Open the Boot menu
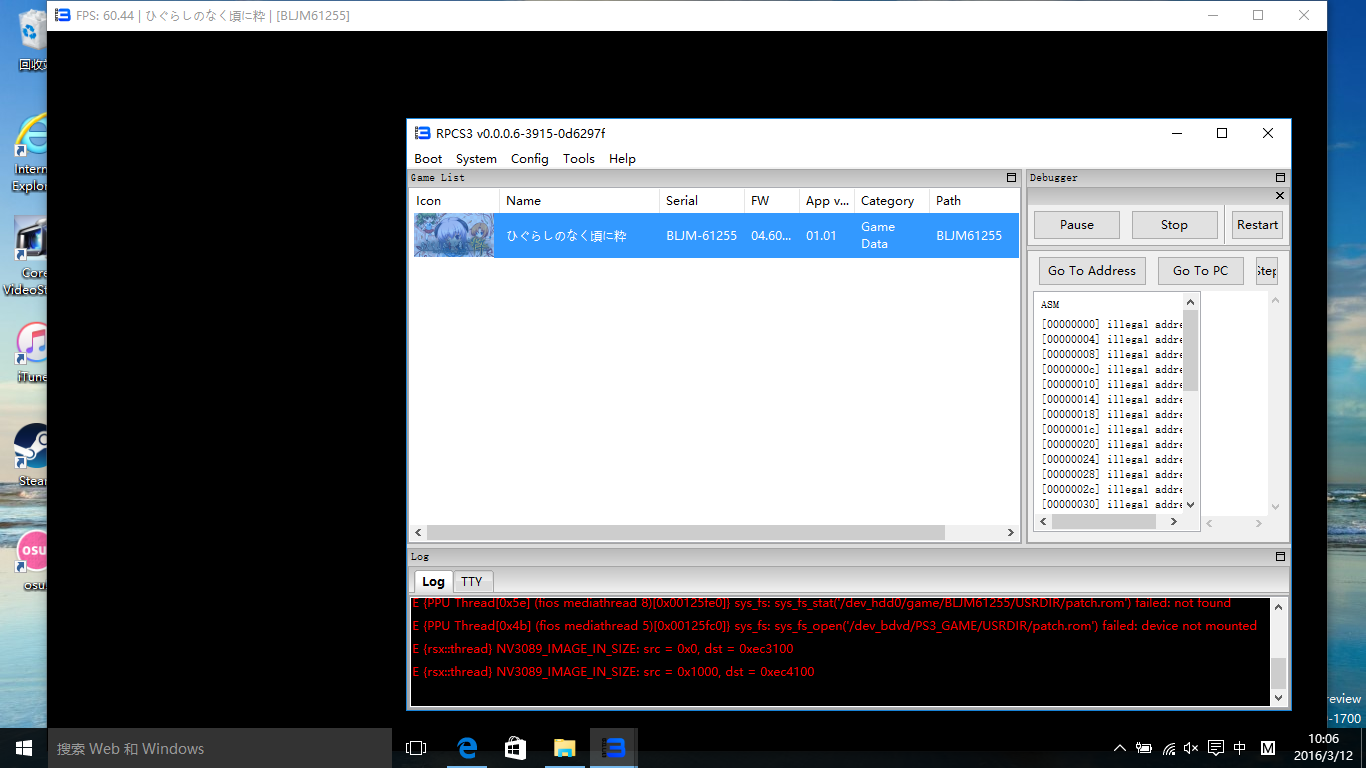The height and width of the screenshot is (768, 1366). (x=428, y=159)
